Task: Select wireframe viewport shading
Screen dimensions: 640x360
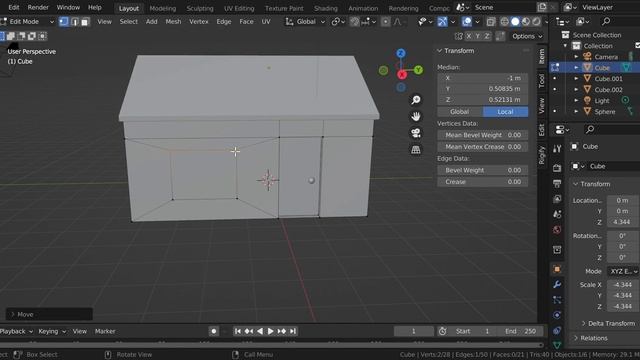Action: [x=504, y=22]
